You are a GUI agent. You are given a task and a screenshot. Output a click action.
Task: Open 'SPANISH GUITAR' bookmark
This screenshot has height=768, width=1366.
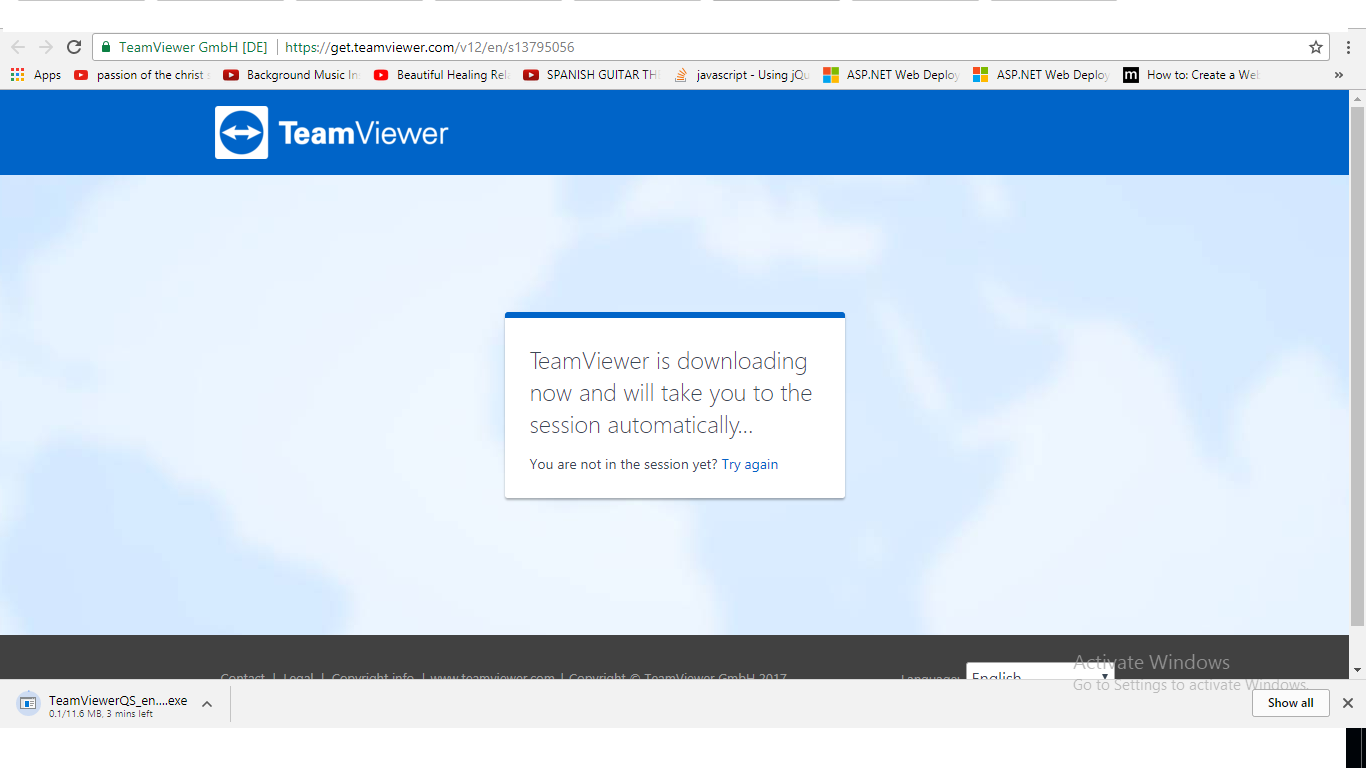tap(591, 75)
